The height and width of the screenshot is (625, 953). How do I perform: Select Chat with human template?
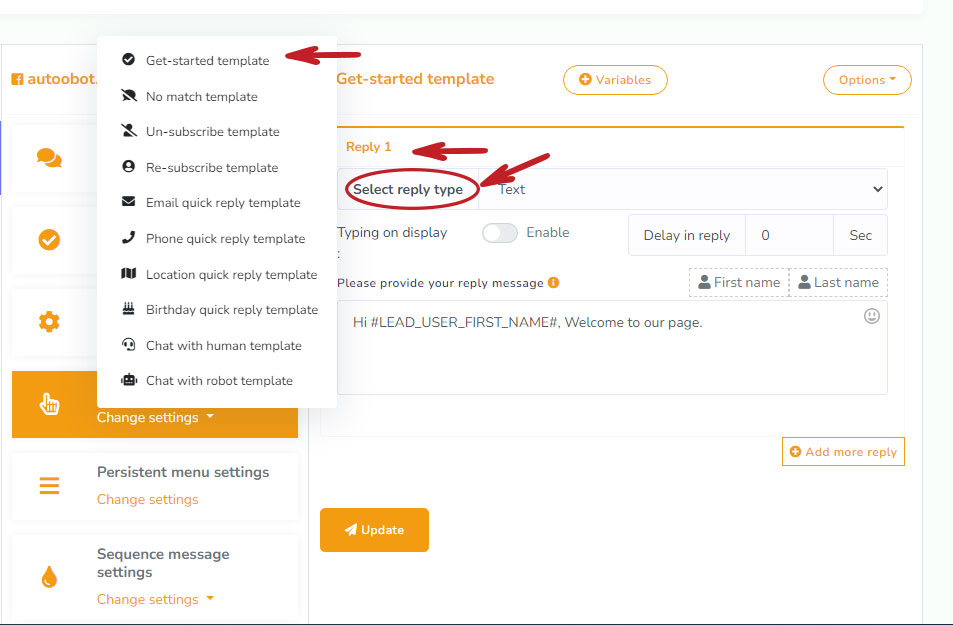coord(223,346)
